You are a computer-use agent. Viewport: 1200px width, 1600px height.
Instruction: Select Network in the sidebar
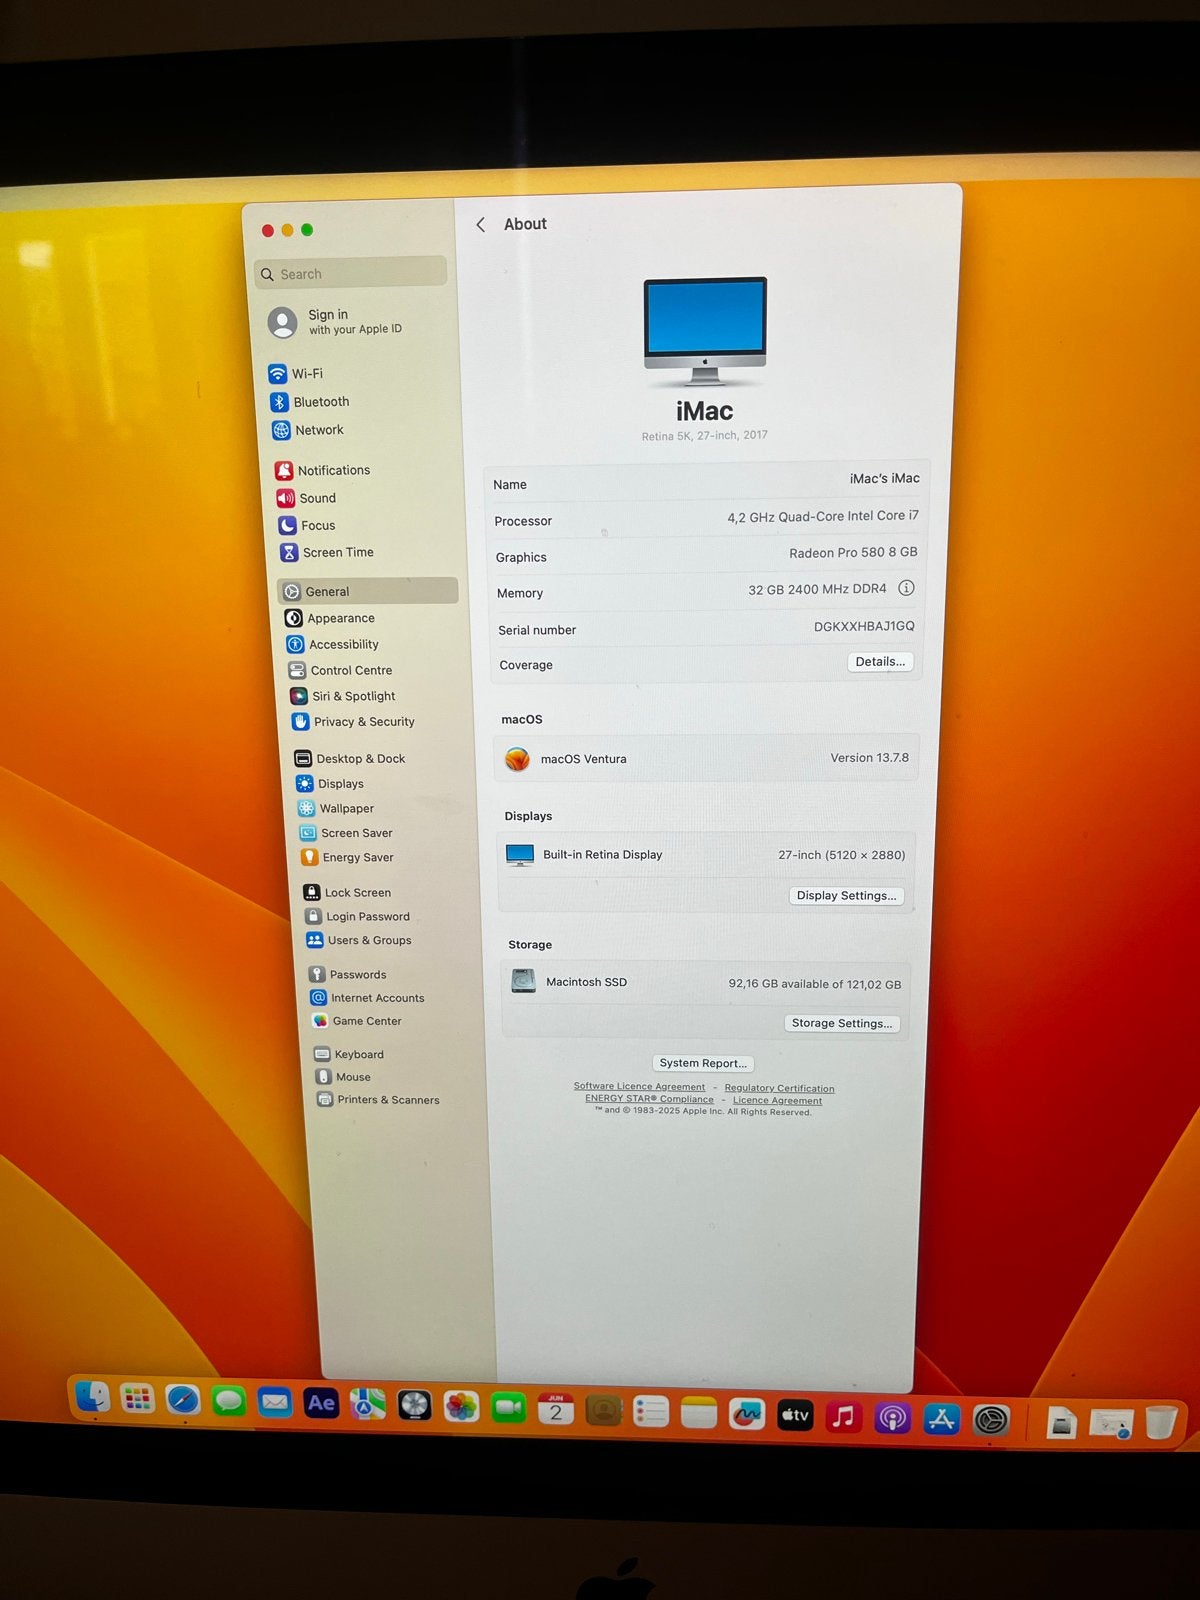coord(308,430)
